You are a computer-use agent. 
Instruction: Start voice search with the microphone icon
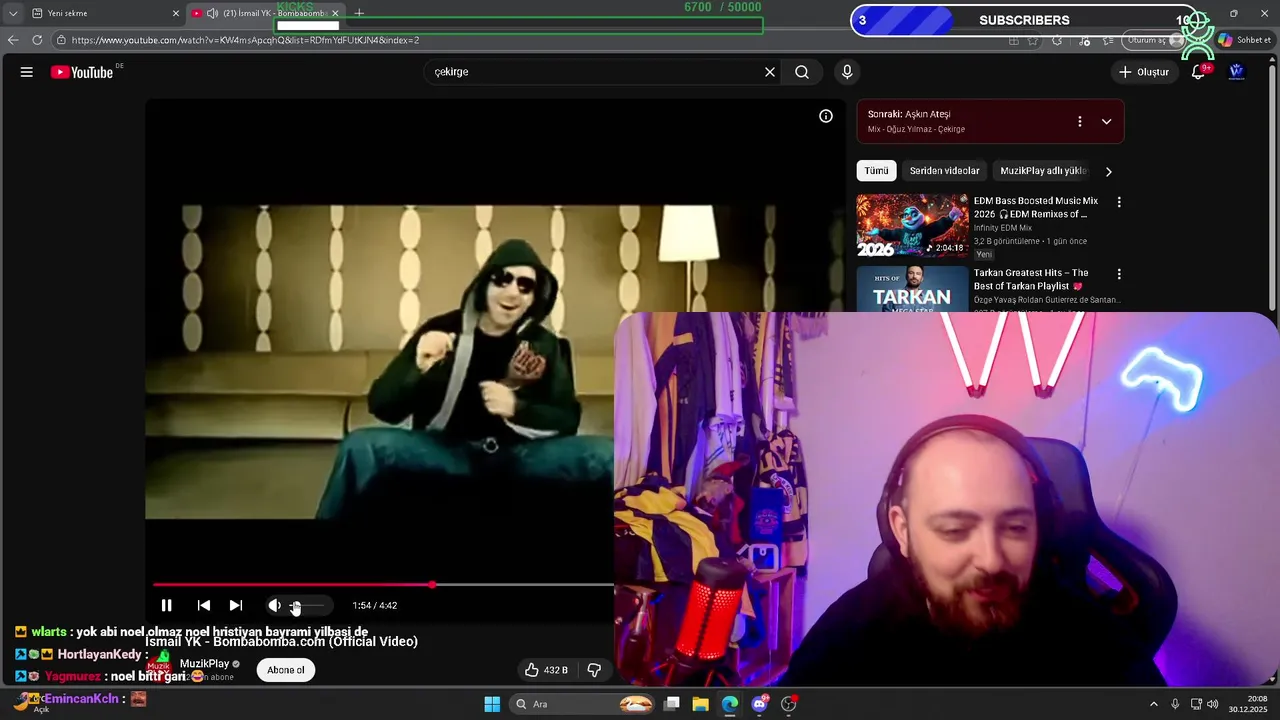(x=847, y=72)
